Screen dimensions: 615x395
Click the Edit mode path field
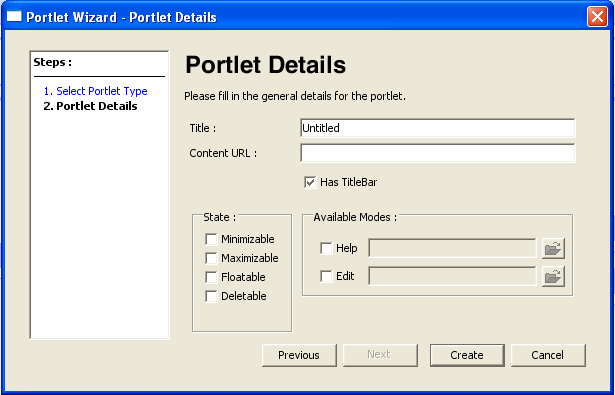tap(452, 277)
